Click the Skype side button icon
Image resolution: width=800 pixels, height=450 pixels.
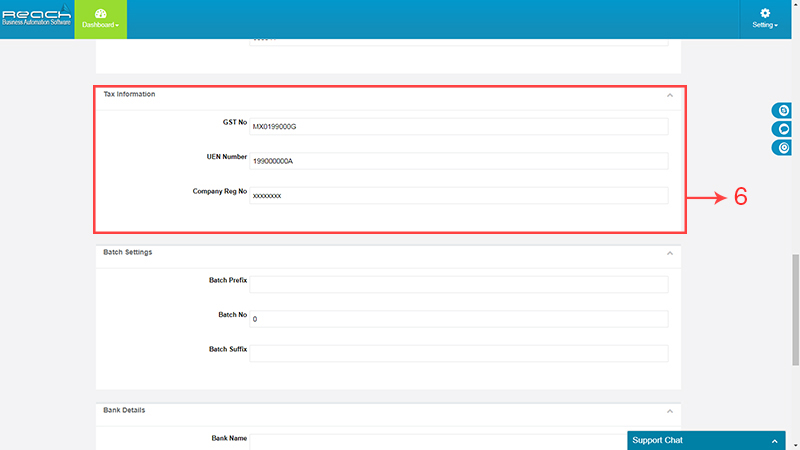click(783, 110)
